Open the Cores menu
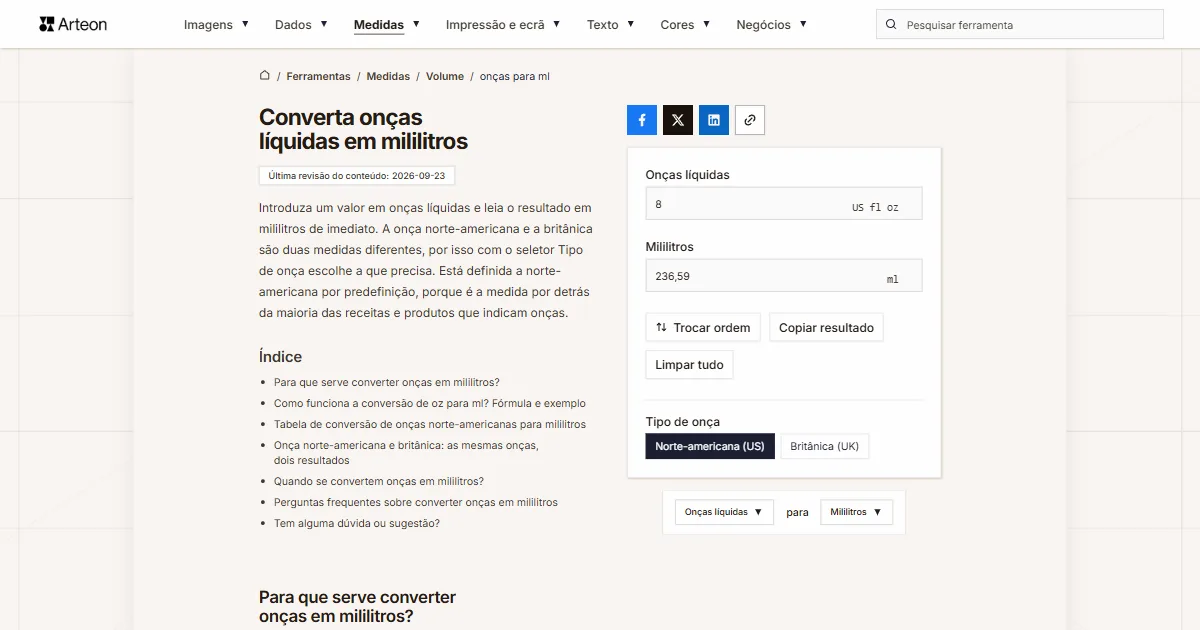The width and height of the screenshot is (1200, 630). click(x=685, y=25)
